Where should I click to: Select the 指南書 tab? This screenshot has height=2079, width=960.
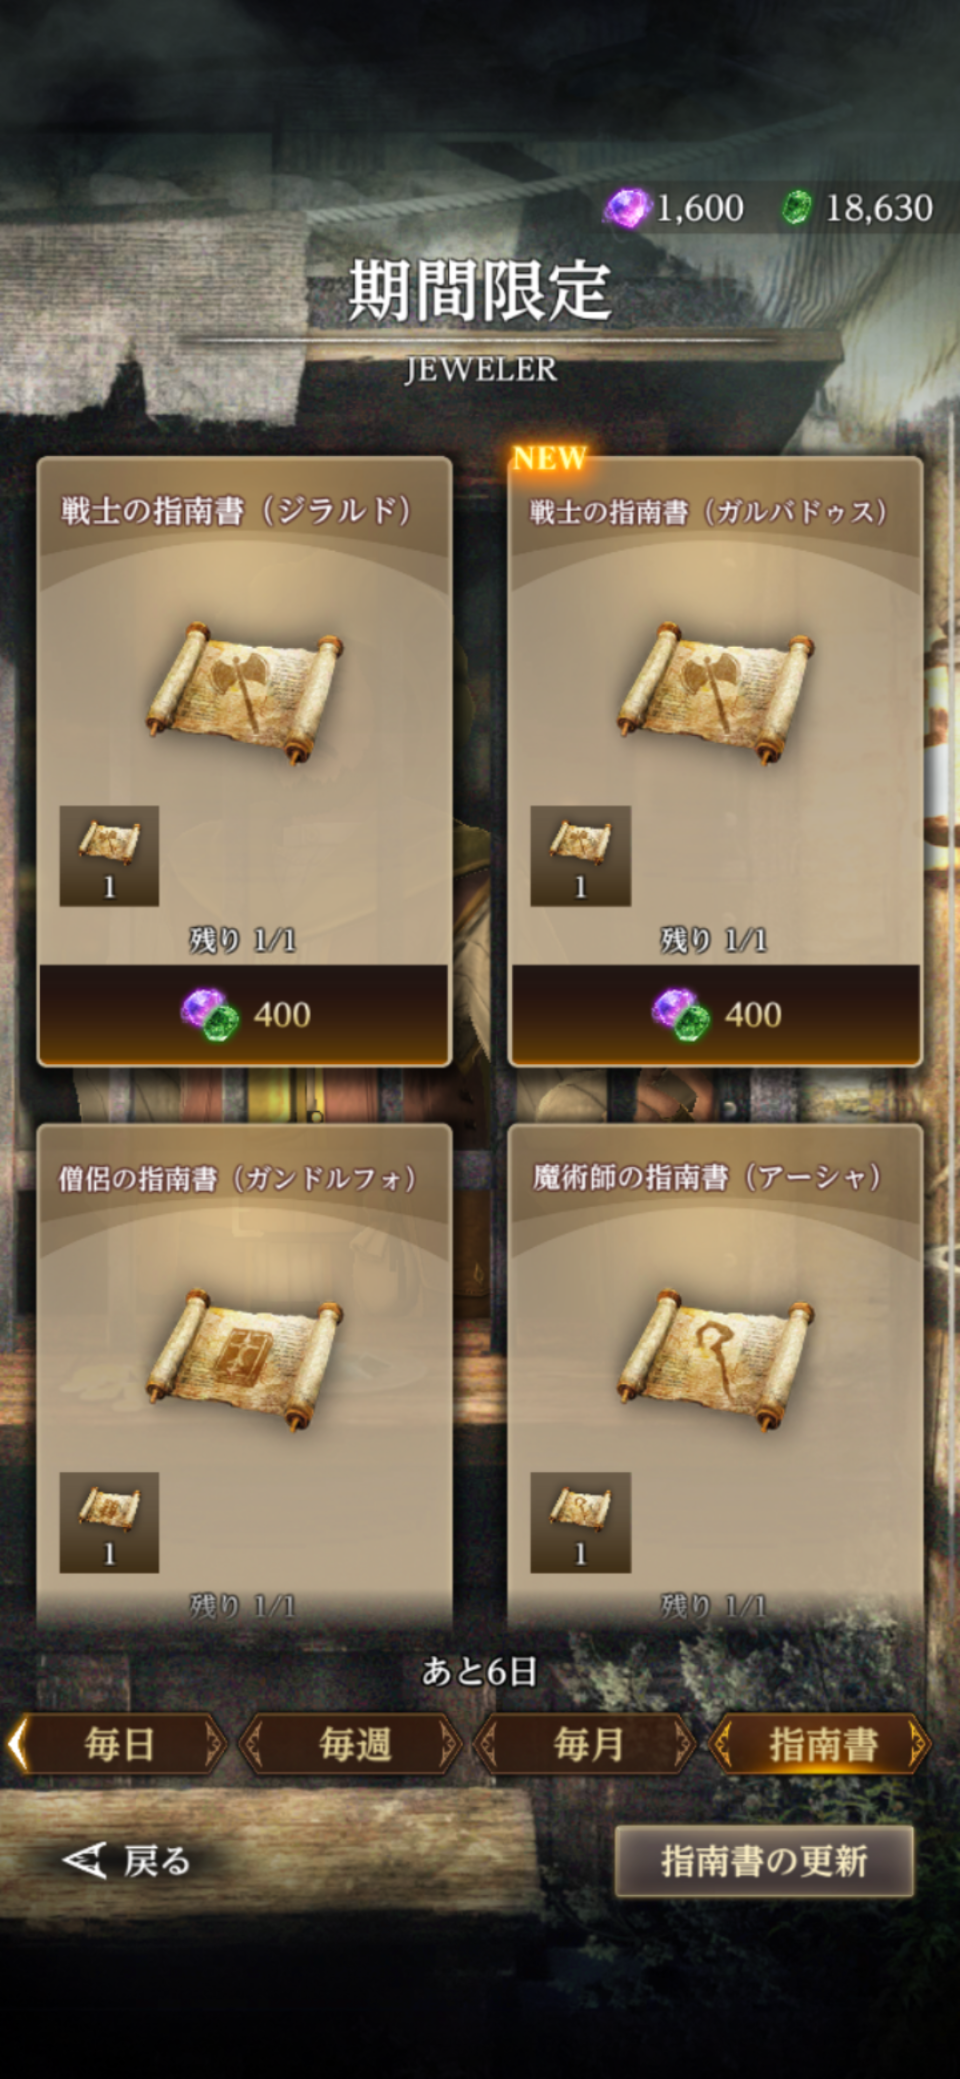tap(822, 1744)
